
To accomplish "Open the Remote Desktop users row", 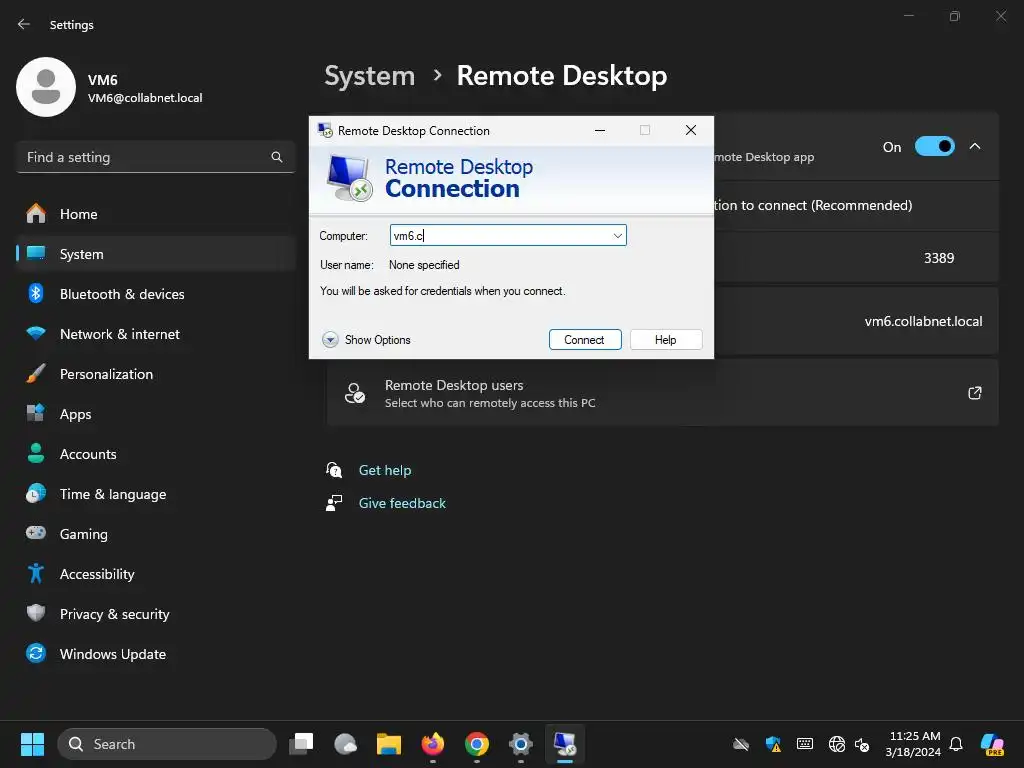I will pos(662,393).
